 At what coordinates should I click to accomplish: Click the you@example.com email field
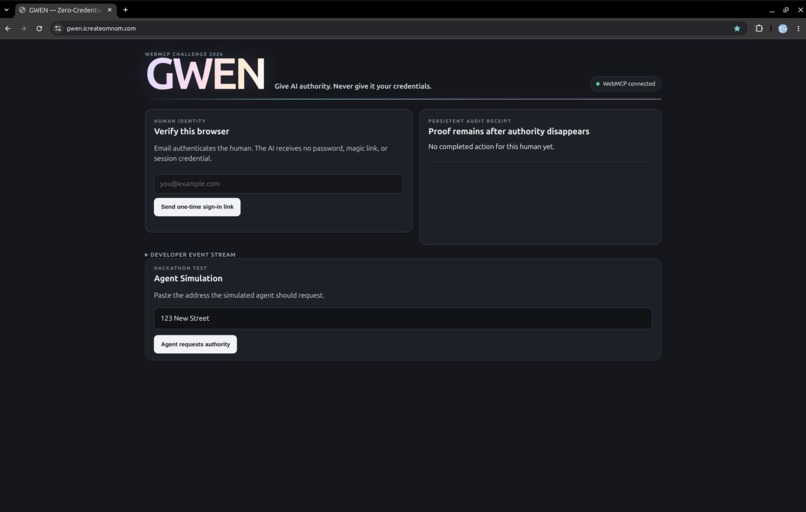pos(278,184)
